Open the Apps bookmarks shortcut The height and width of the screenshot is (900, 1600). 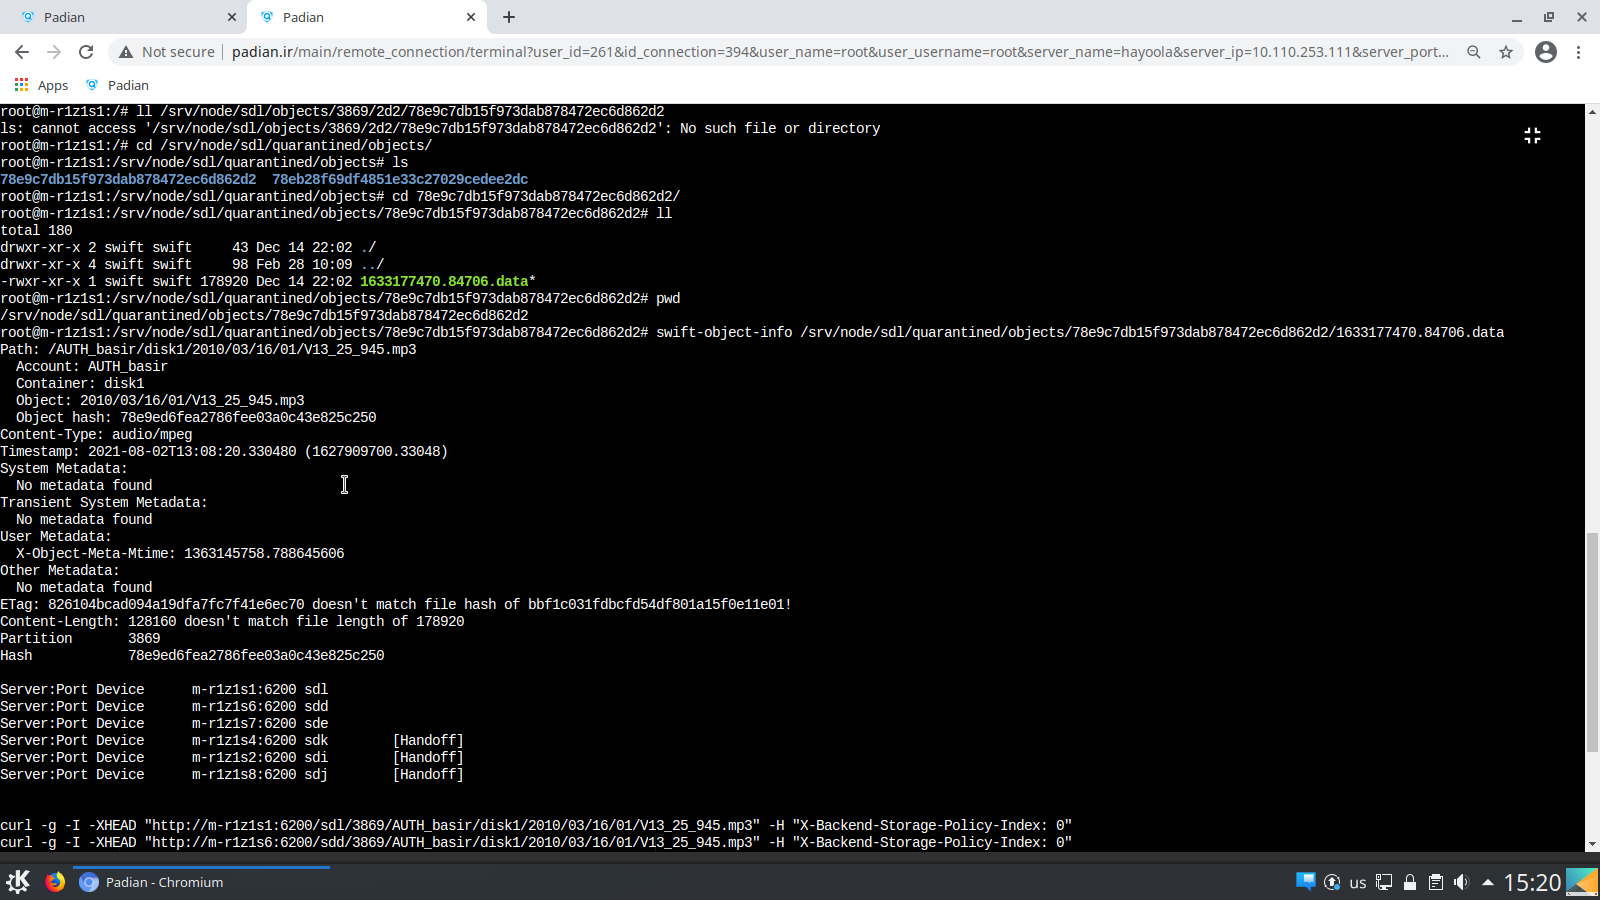click(x=41, y=85)
